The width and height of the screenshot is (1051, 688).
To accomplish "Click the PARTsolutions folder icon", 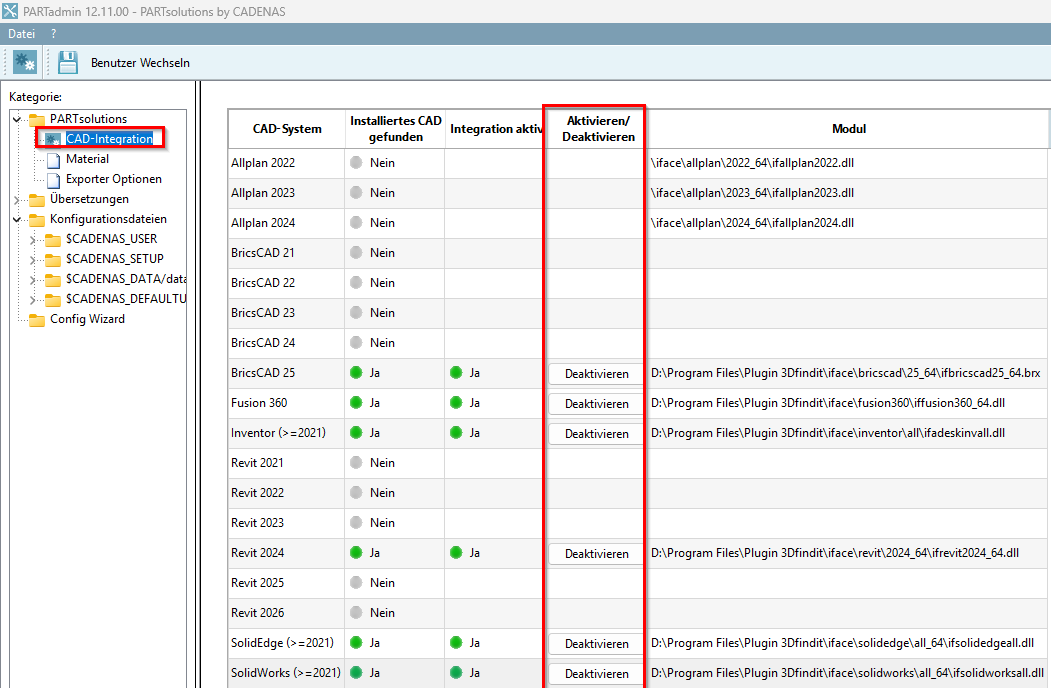I will (37, 119).
